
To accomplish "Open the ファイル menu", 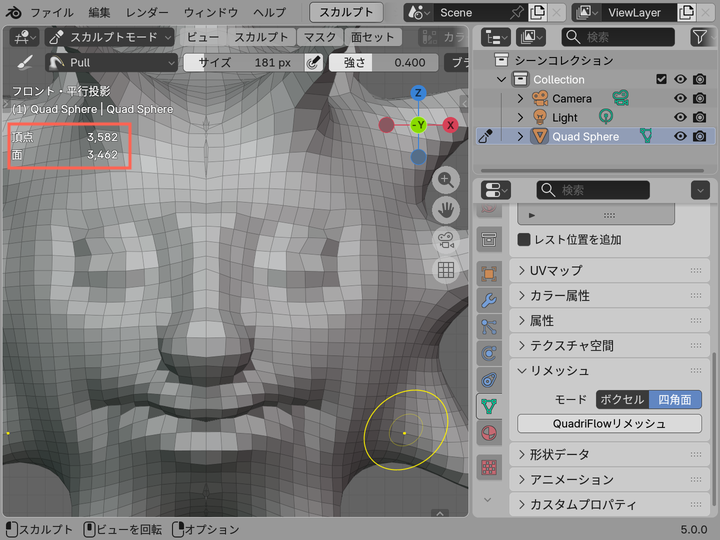I will pos(52,12).
